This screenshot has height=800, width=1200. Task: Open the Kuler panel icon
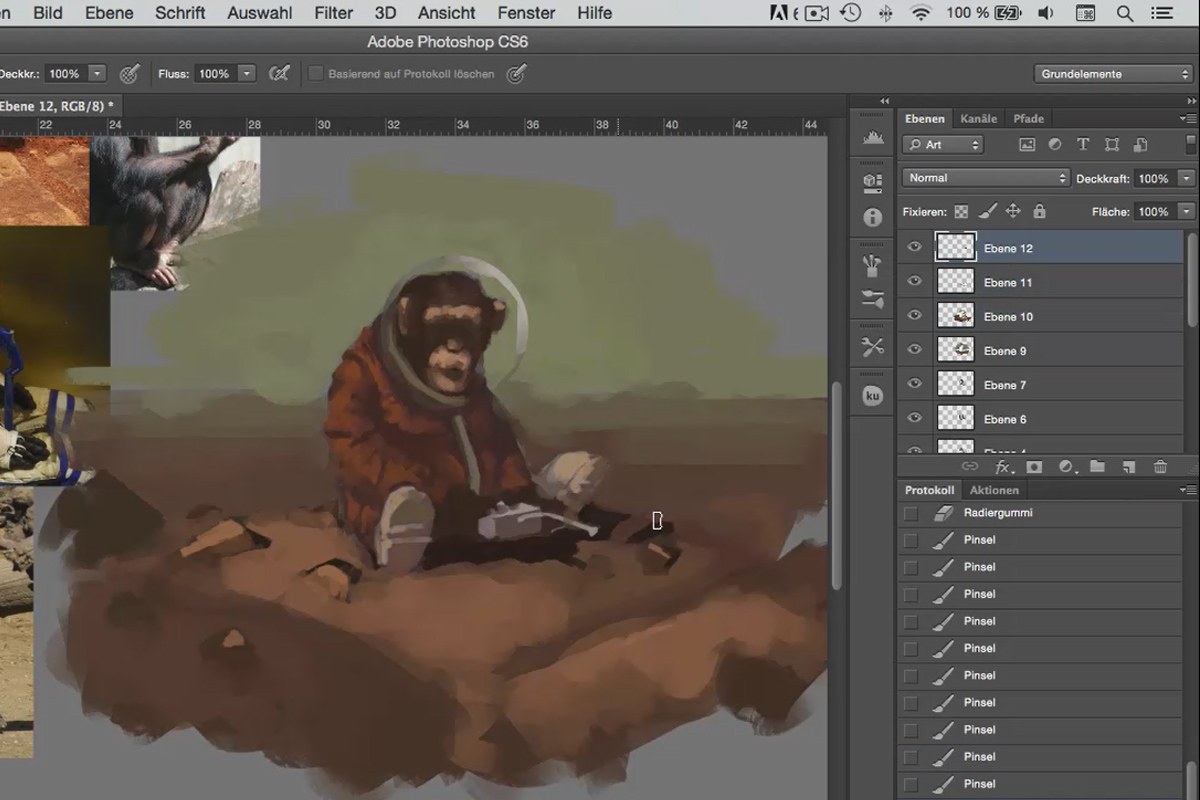click(x=872, y=396)
